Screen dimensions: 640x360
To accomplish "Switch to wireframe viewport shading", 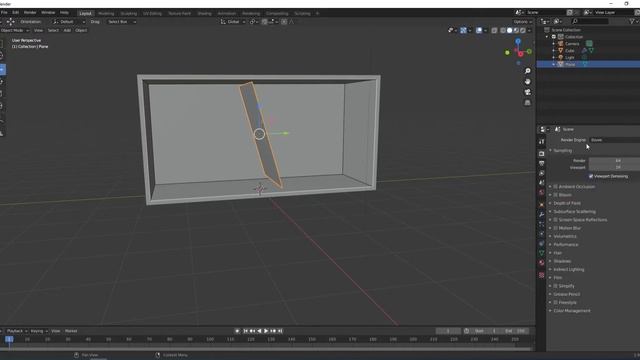I will pos(503,30).
